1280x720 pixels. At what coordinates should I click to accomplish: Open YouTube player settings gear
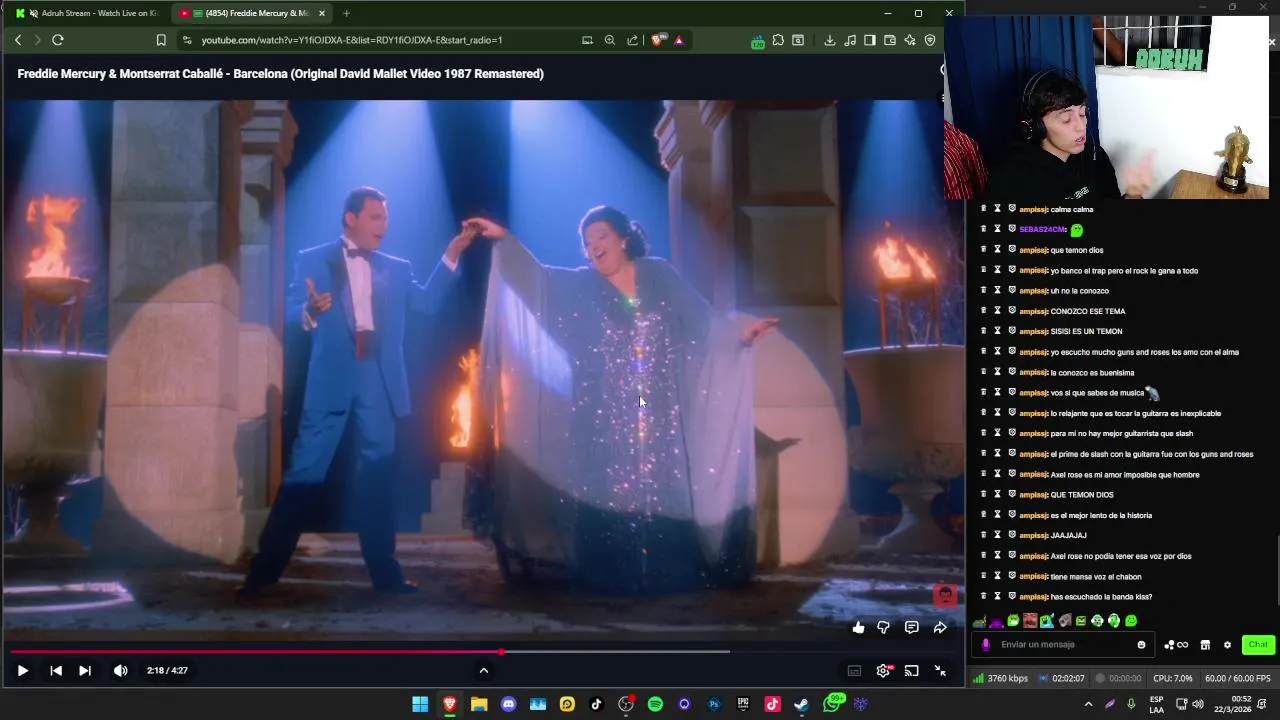click(883, 671)
